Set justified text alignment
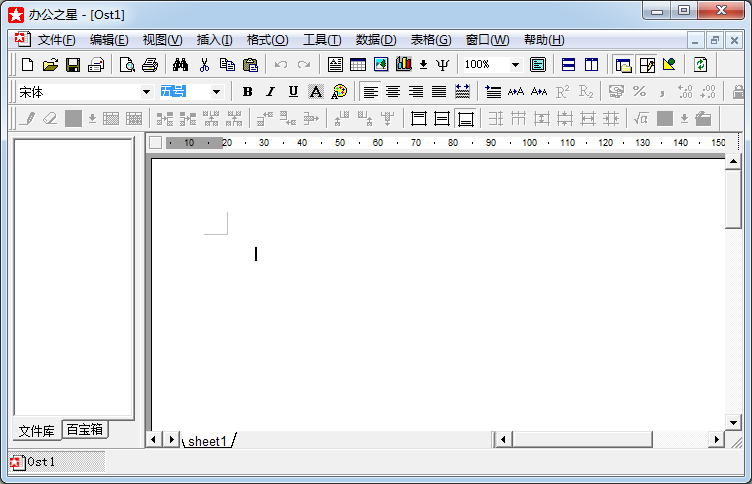Image resolution: width=752 pixels, height=484 pixels. click(439, 92)
